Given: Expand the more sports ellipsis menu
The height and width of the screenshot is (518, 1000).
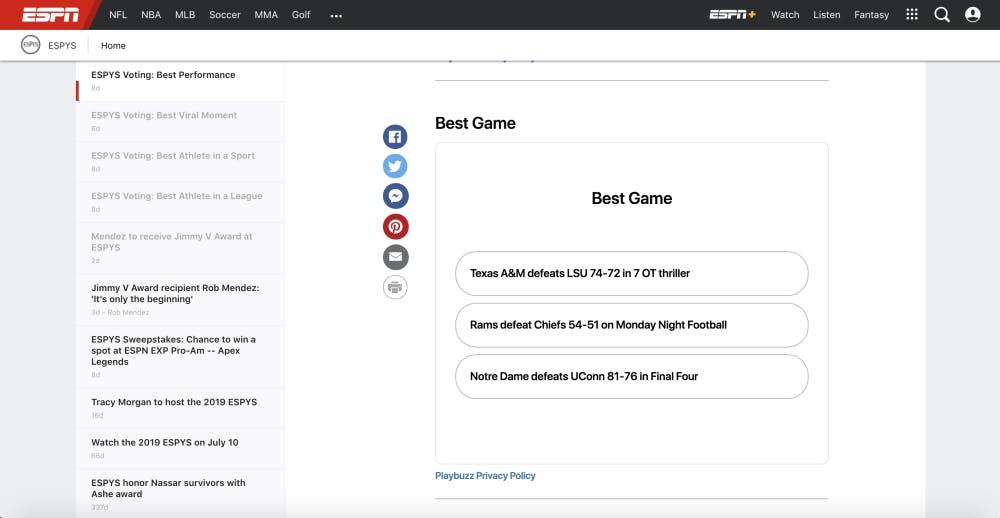Looking at the screenshot, I should [x=336, y=16].
